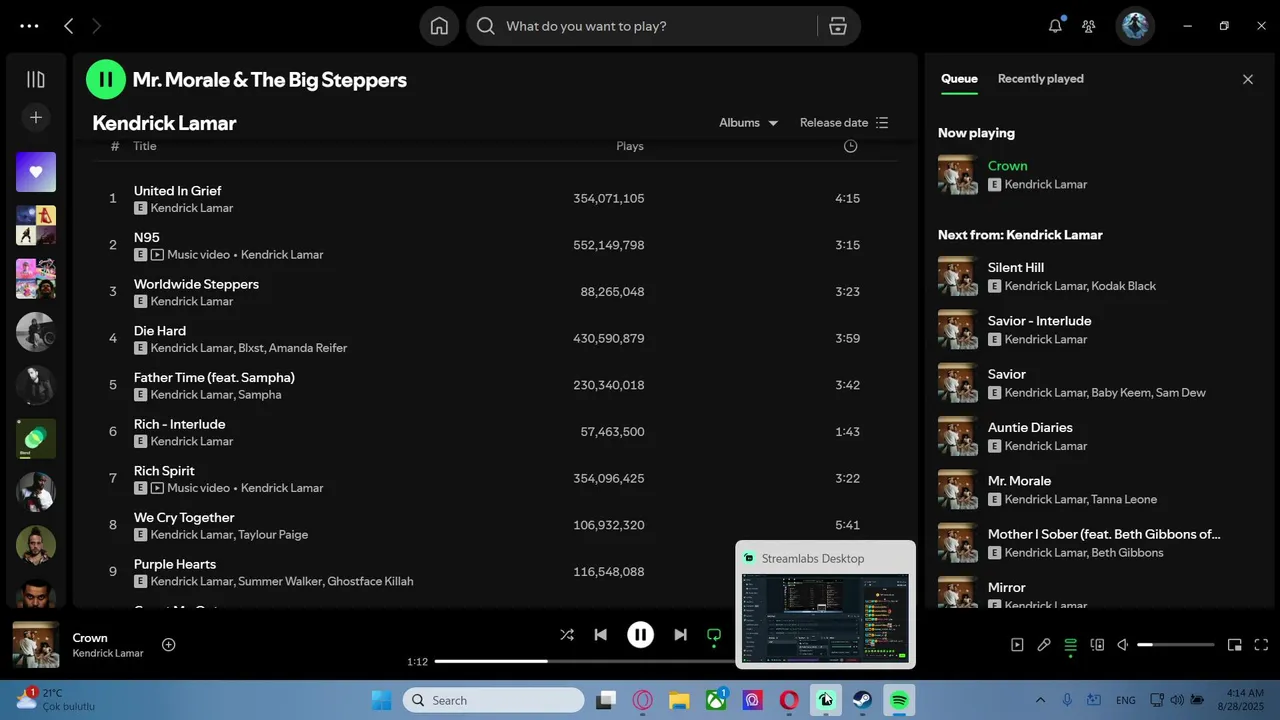
Task: Open the Release date sort dropdown
Action: [x=844, y=122]
